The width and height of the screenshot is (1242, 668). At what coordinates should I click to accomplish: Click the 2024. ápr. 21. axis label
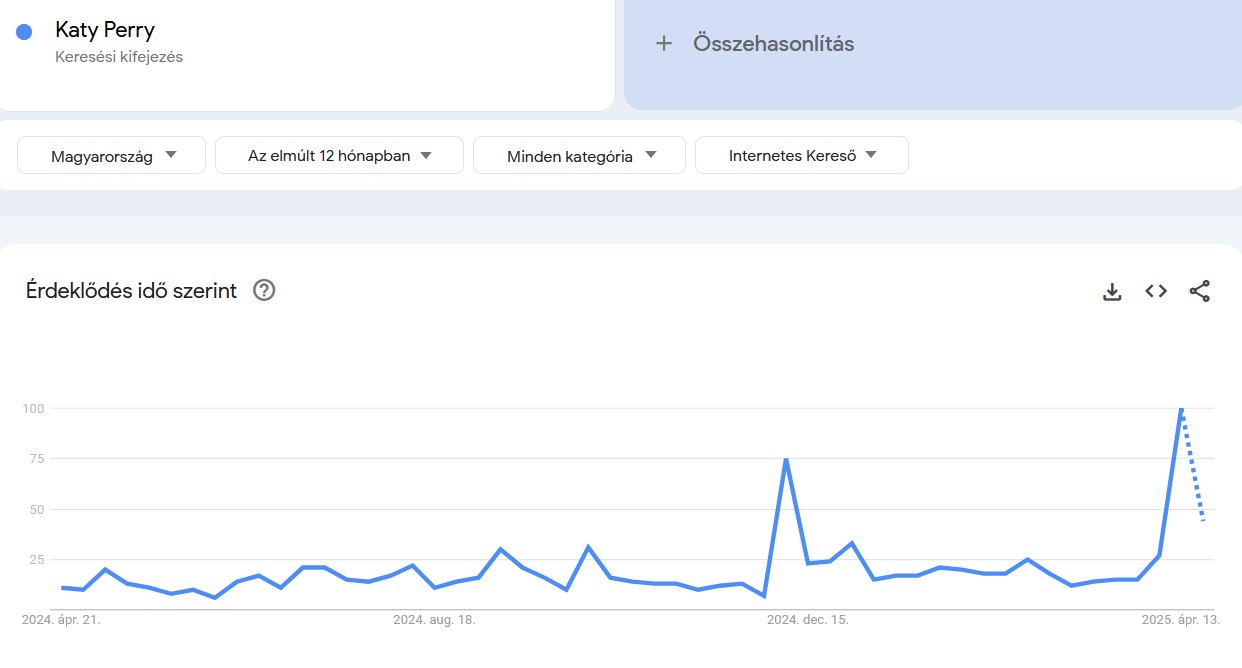click(x=61, y=620)
